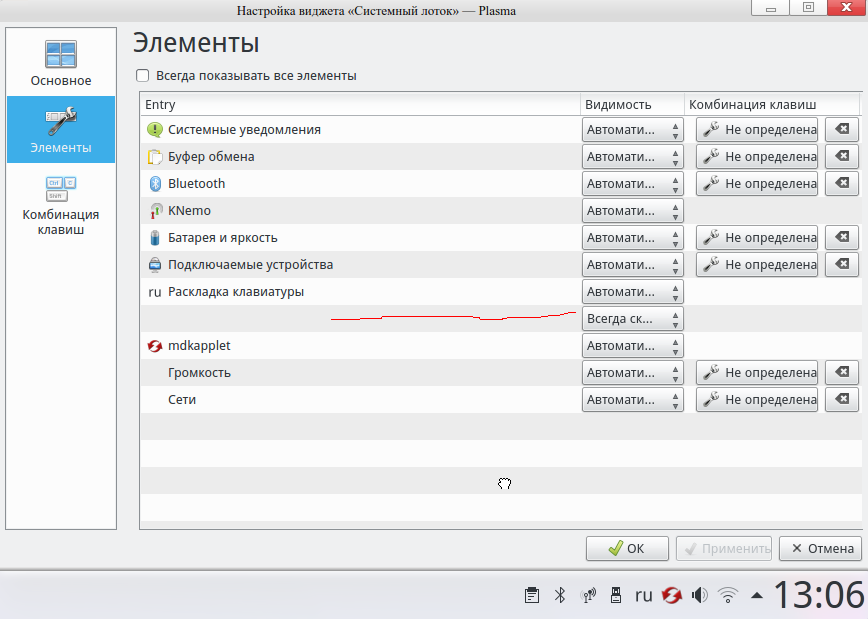Screen dimensions: 868x619
Task: Click the KNemo network monitor icon
Action: click(x=156, y=211)
